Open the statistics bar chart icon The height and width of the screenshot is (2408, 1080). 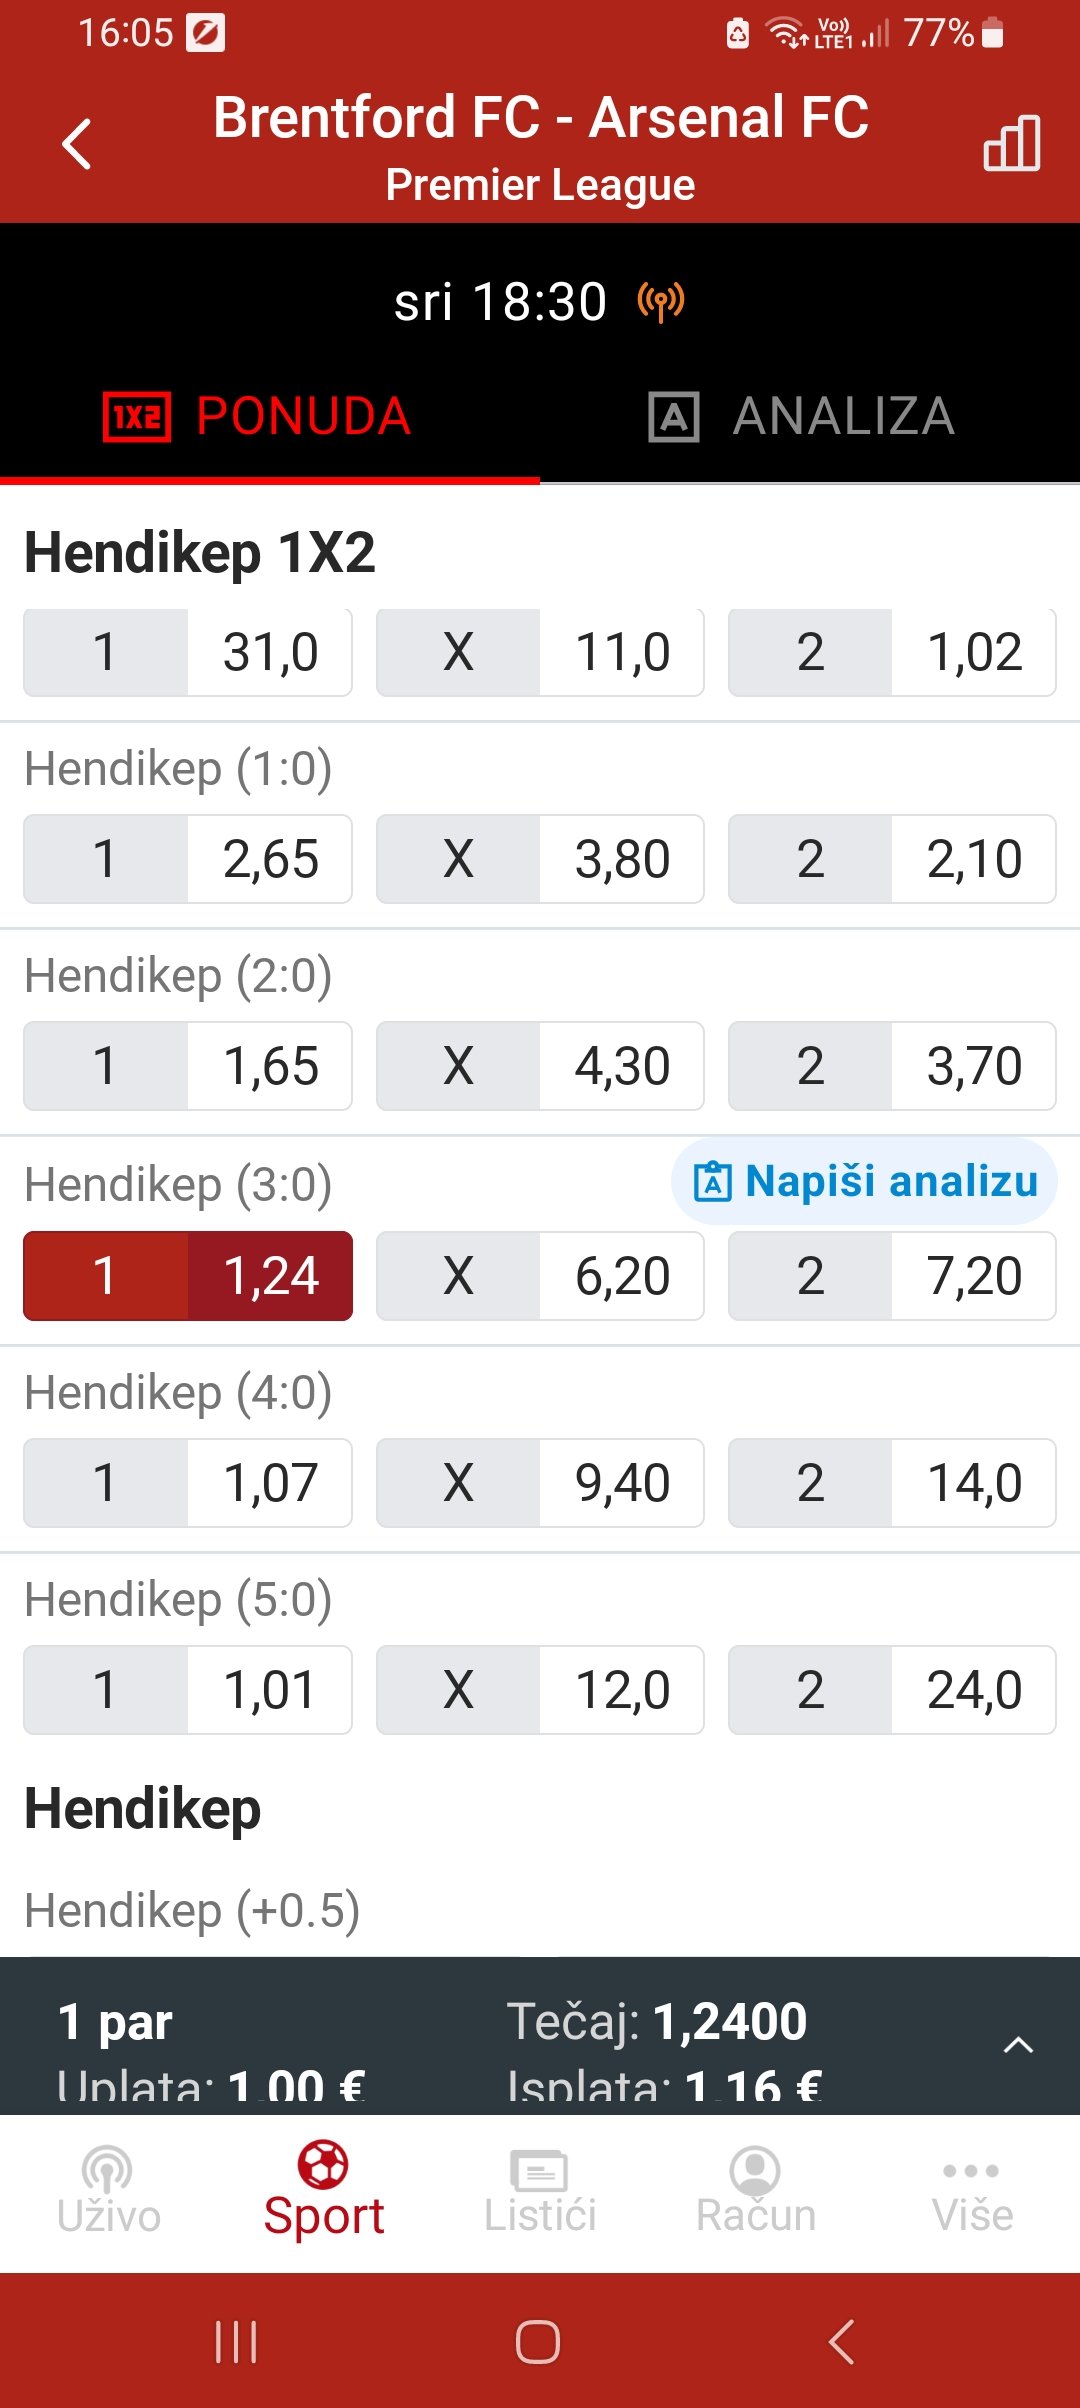[x=1011, y=143]
